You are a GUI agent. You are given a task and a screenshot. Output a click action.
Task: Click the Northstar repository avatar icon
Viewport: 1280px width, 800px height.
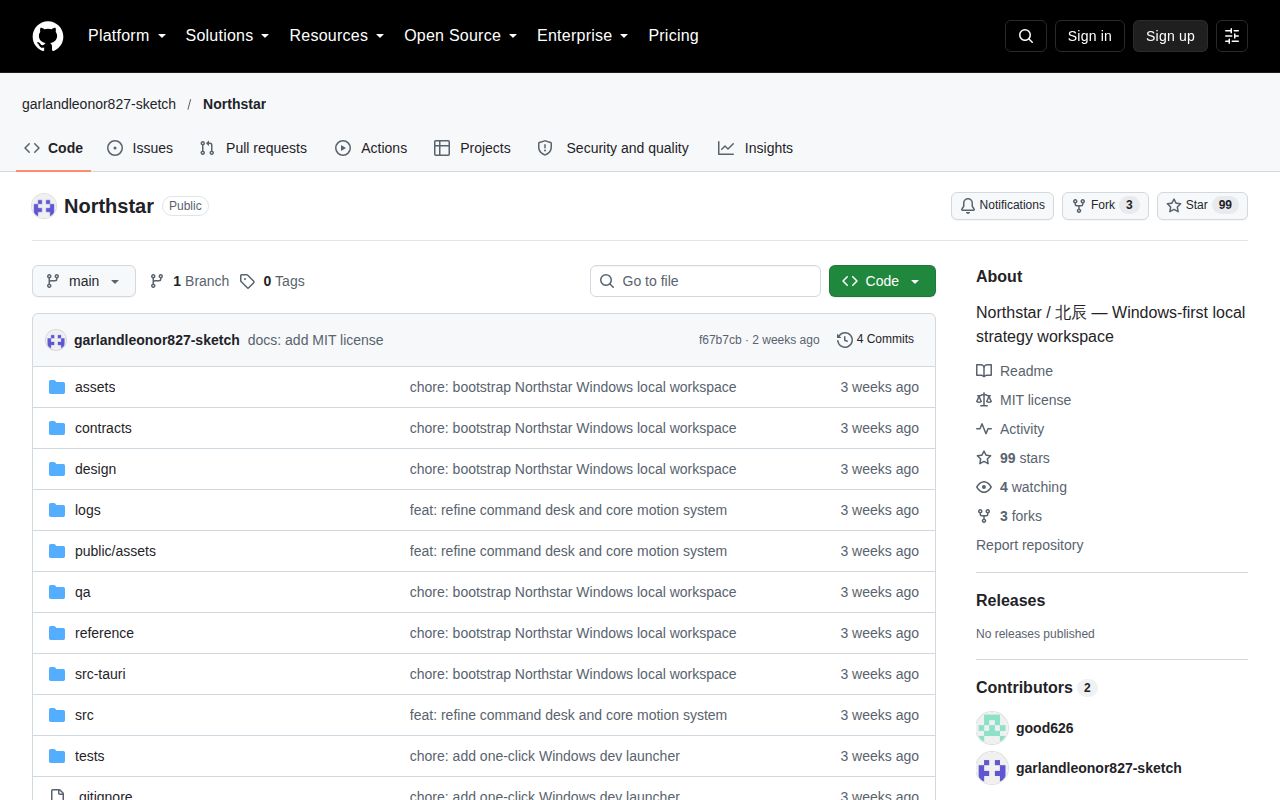pos(44,206)
